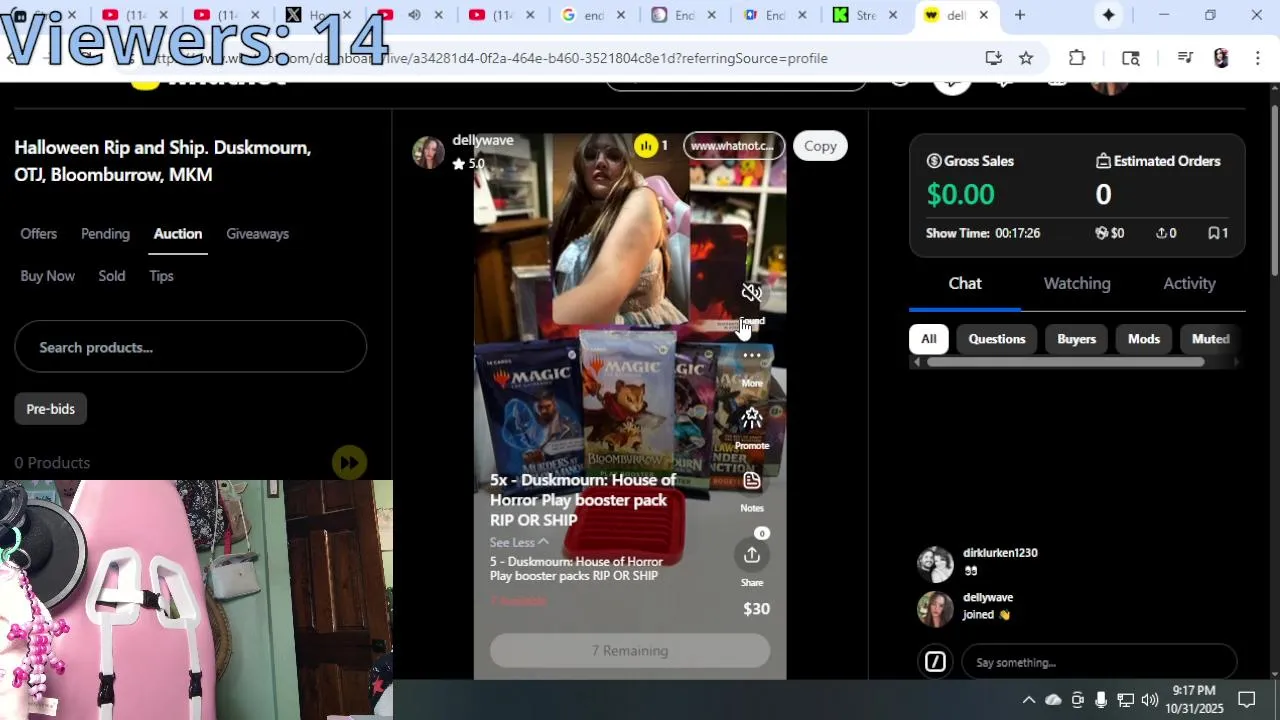This screenshot has height=720, width=1280.
Task: Filter chat by Questions
Action: pos(997,339)
